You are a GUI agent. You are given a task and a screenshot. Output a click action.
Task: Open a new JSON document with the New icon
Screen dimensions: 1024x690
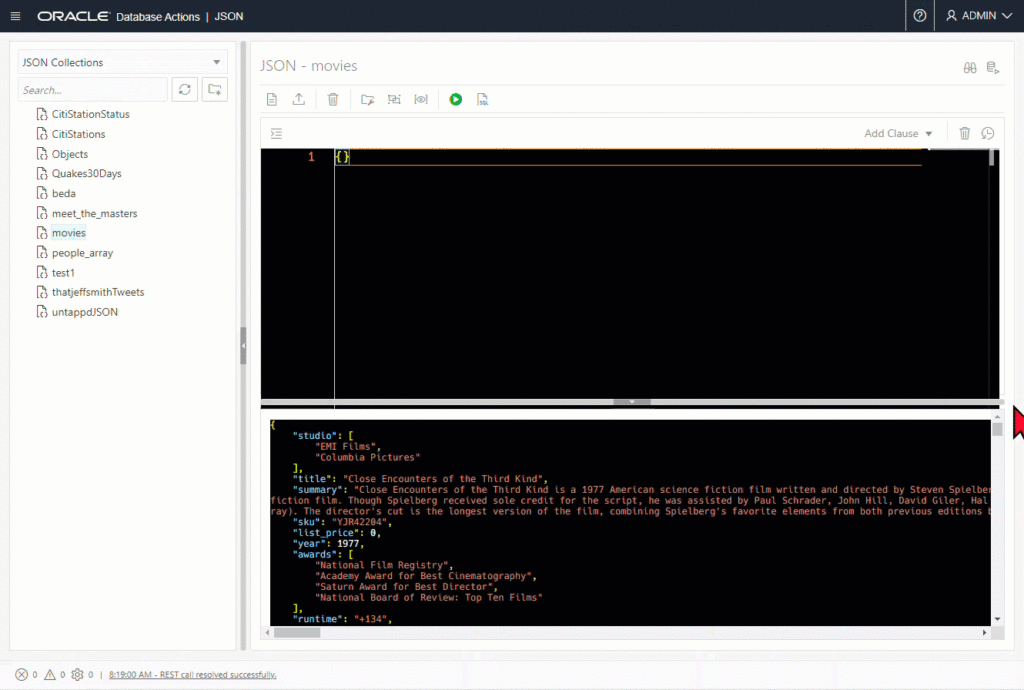271,99
